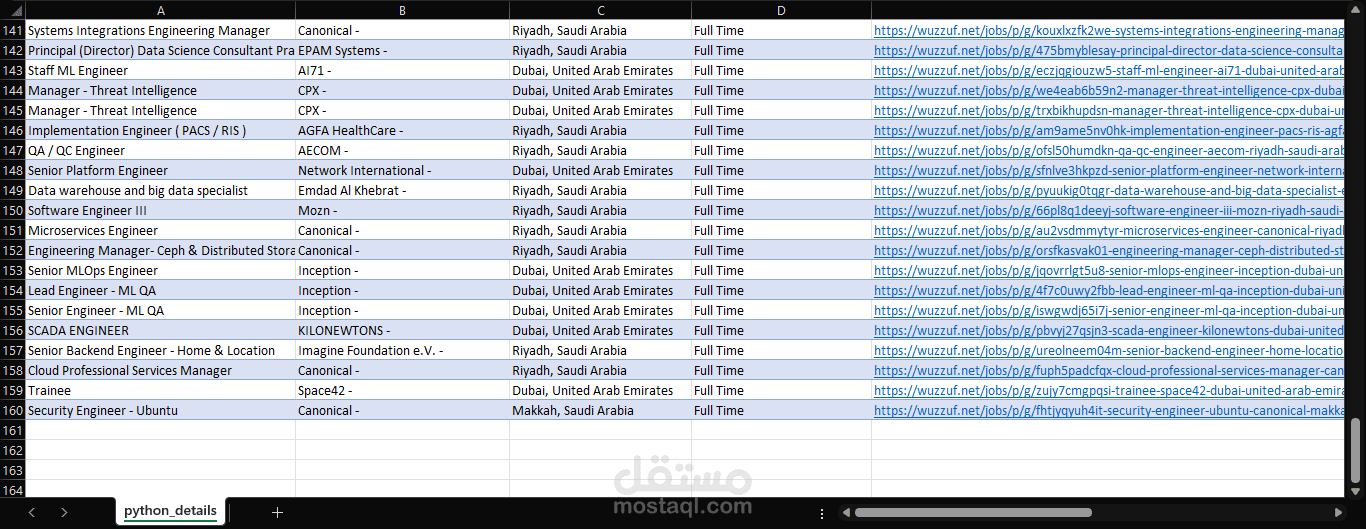
Task: Open the cloud-professional-services-manager wuzzuf link
Action: (x=1109, y=370)
